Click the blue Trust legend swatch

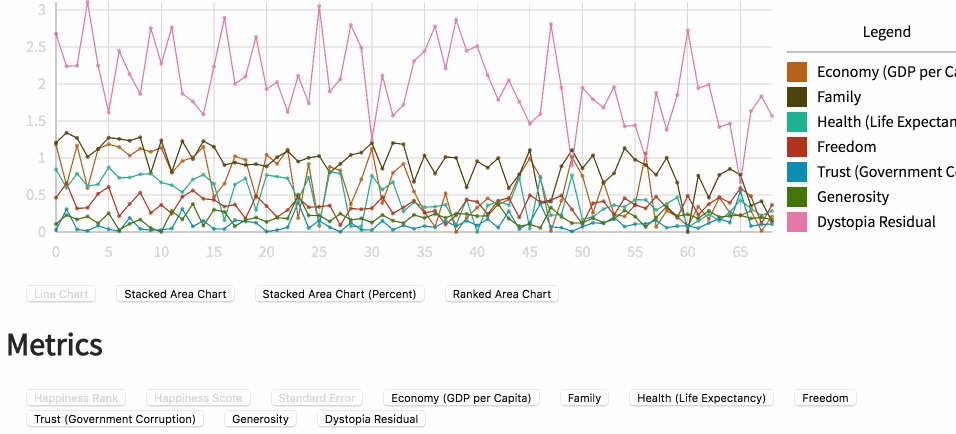pos(797,172)
